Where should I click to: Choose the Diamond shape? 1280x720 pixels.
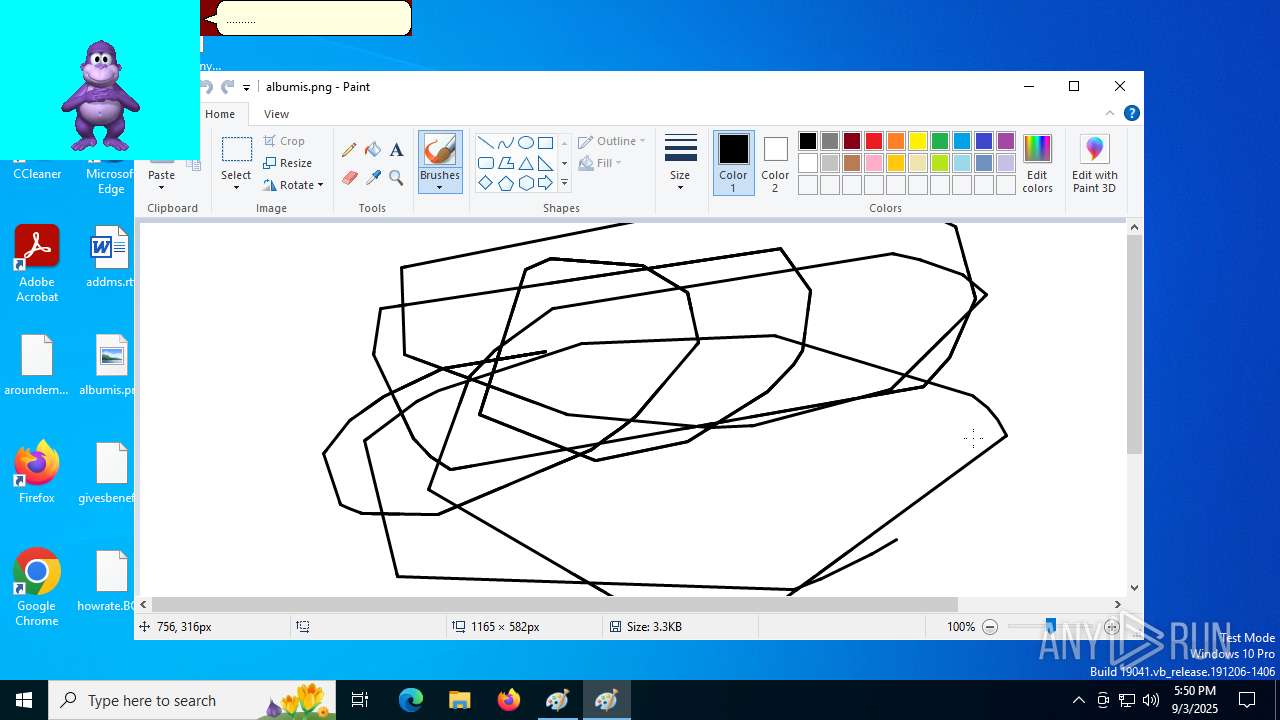[x=485, y=183]
